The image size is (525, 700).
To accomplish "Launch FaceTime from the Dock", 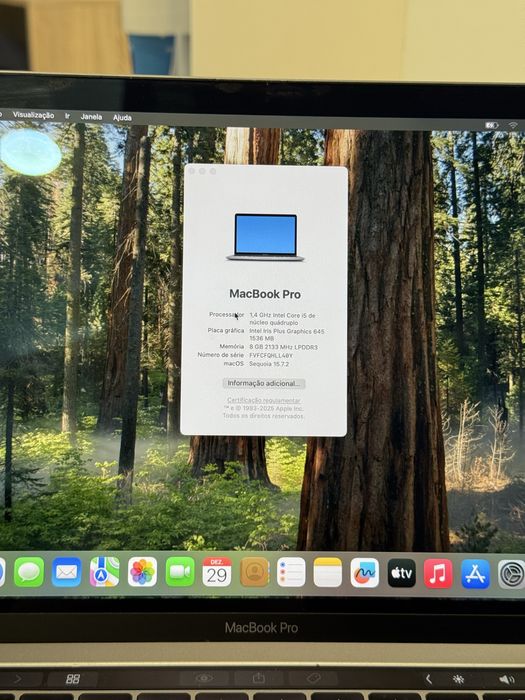I will tap(180, 572).
